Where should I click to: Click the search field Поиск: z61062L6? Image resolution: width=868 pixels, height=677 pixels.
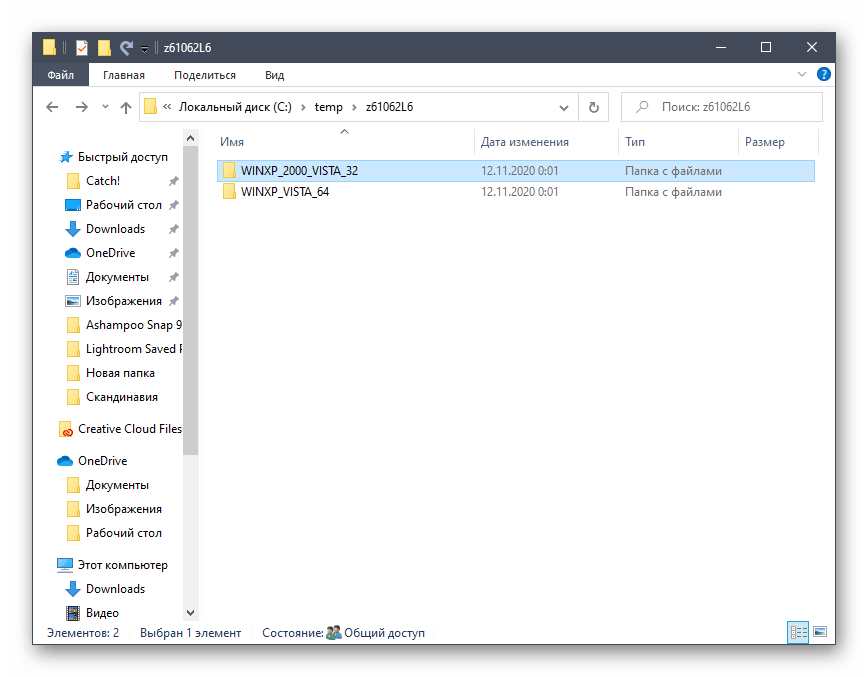point(722,107)
